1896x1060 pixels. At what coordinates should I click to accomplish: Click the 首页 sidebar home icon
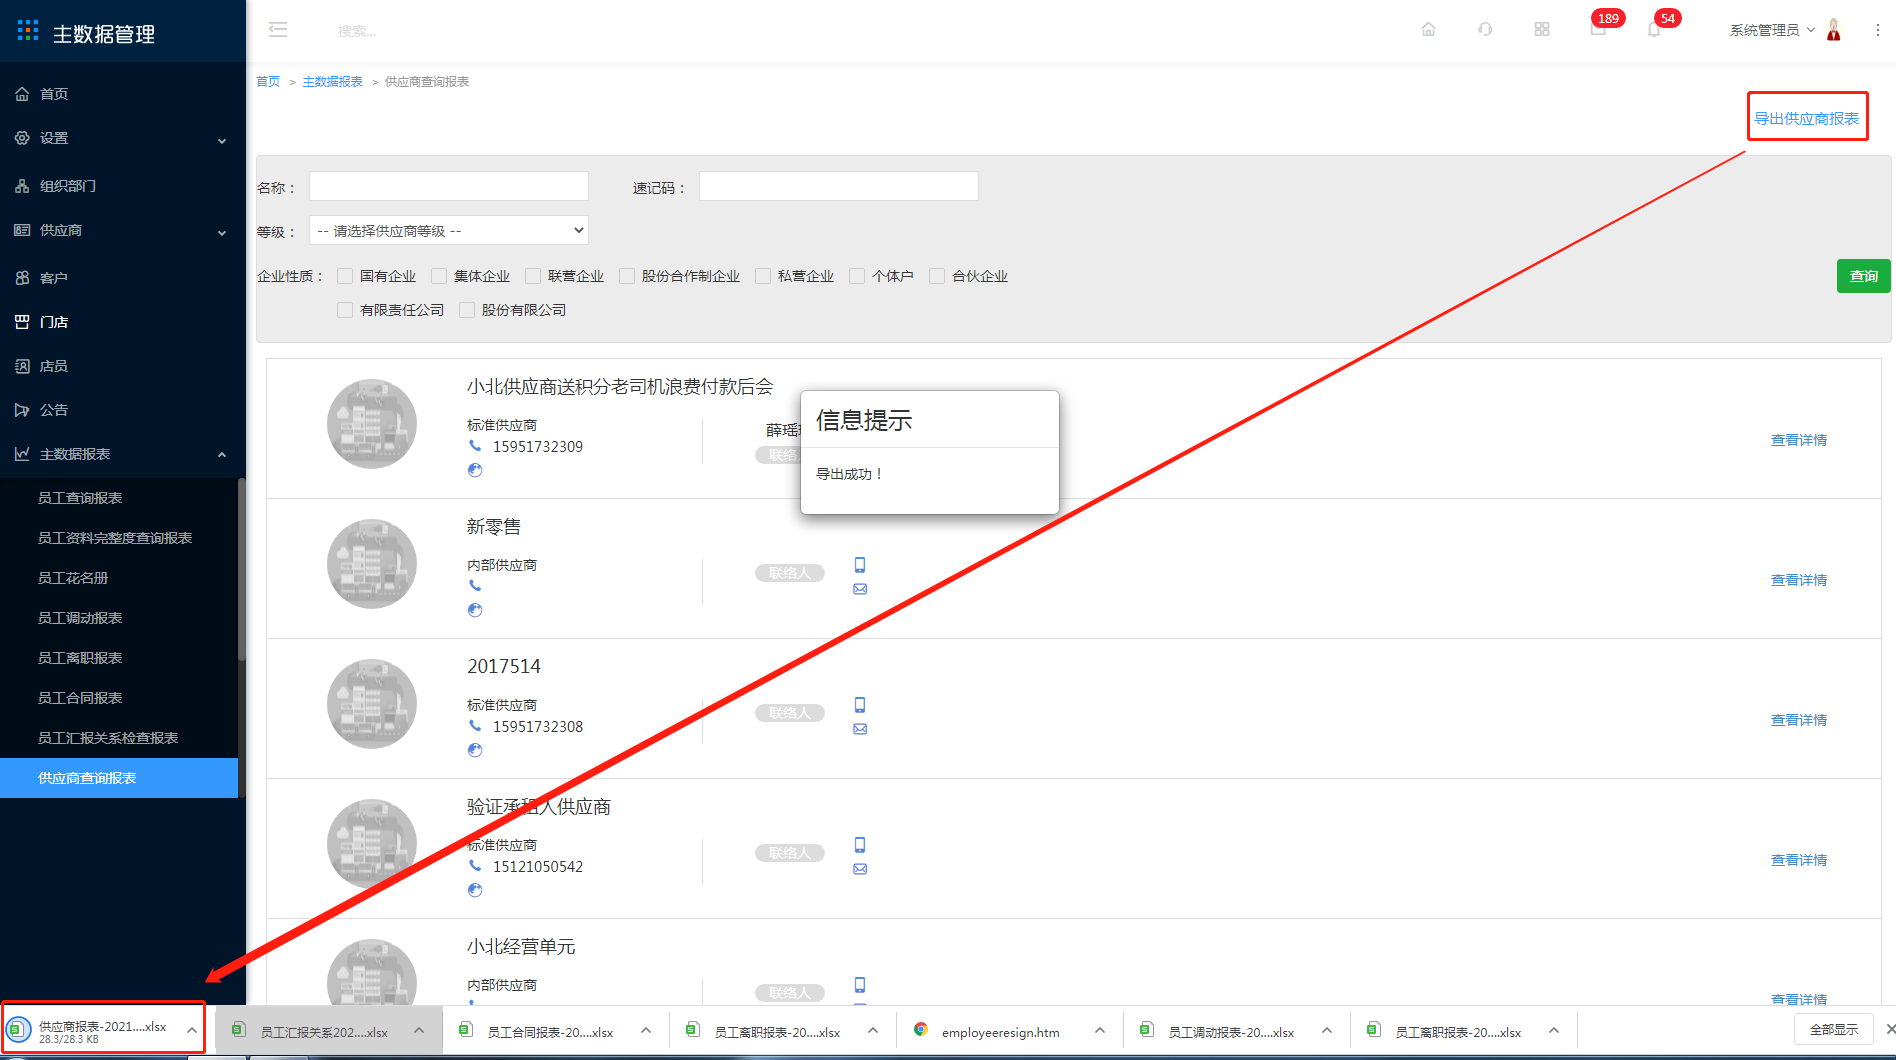22,94
